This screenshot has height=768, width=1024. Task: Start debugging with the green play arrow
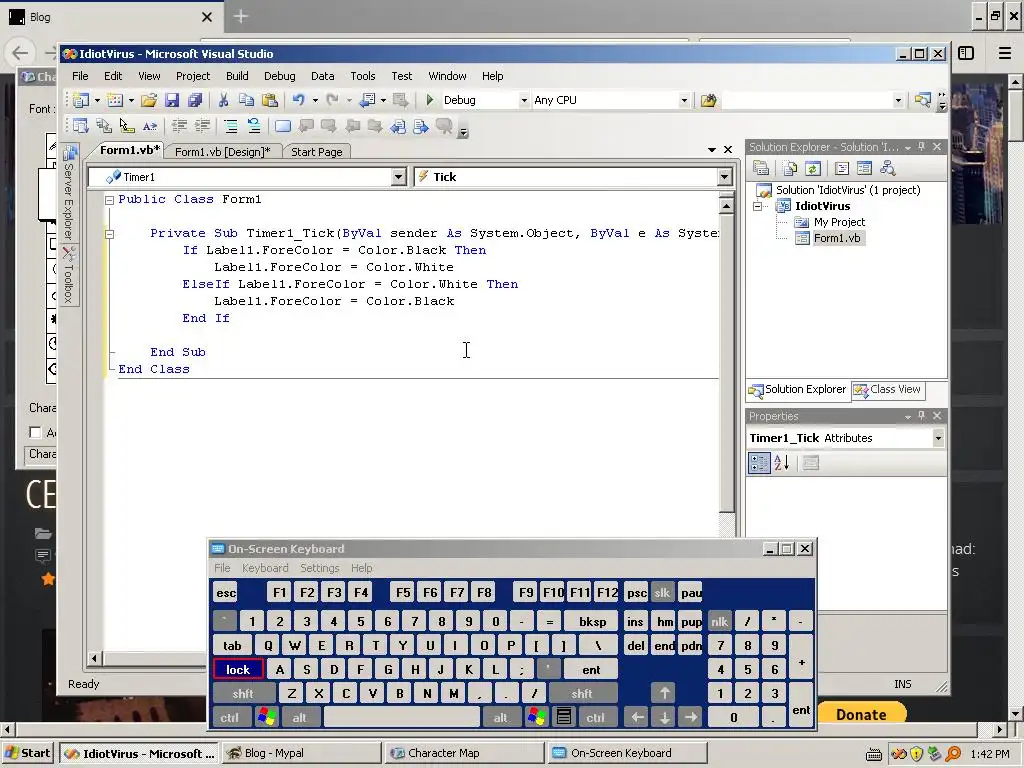click(x=430, y=100)
